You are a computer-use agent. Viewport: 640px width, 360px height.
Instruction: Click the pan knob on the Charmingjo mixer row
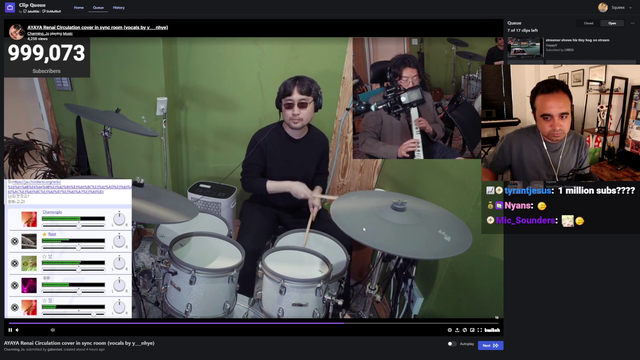[x=119, y=219]
